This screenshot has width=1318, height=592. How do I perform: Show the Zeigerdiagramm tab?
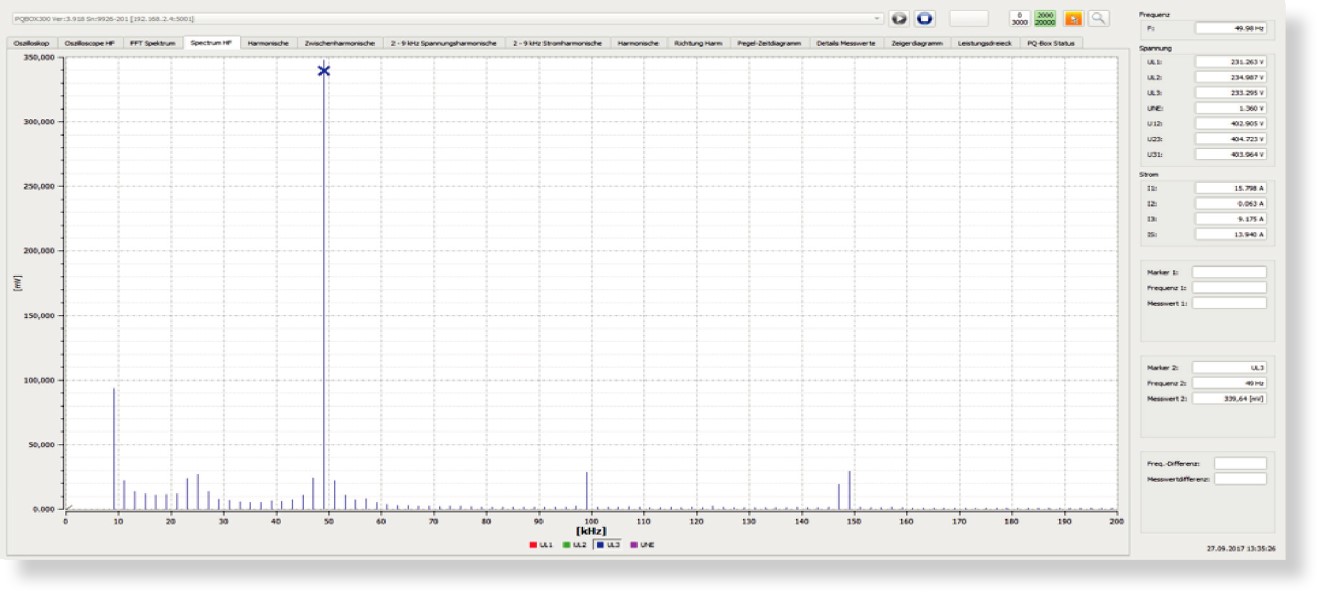click(916, 43)
